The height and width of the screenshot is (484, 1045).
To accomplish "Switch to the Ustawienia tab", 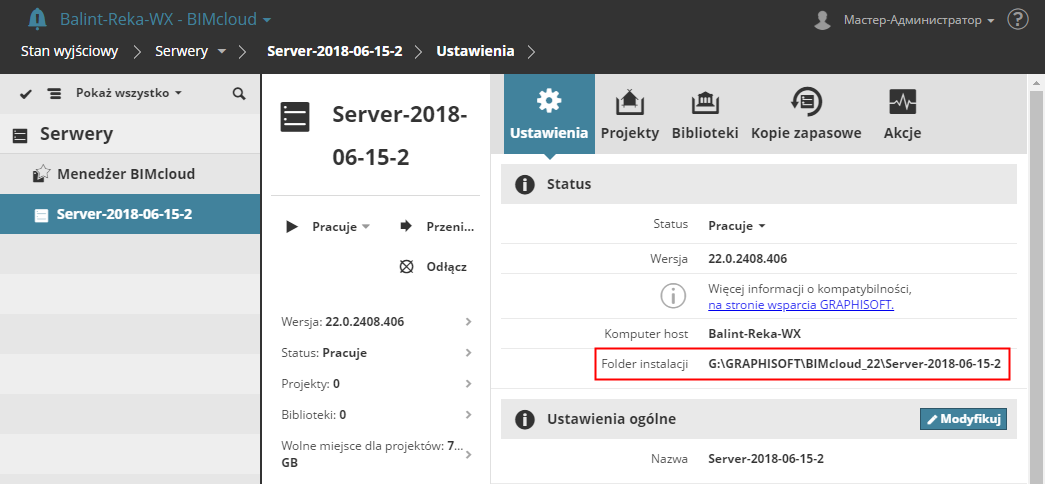I will pyautogui.click(x=549, y=114).
